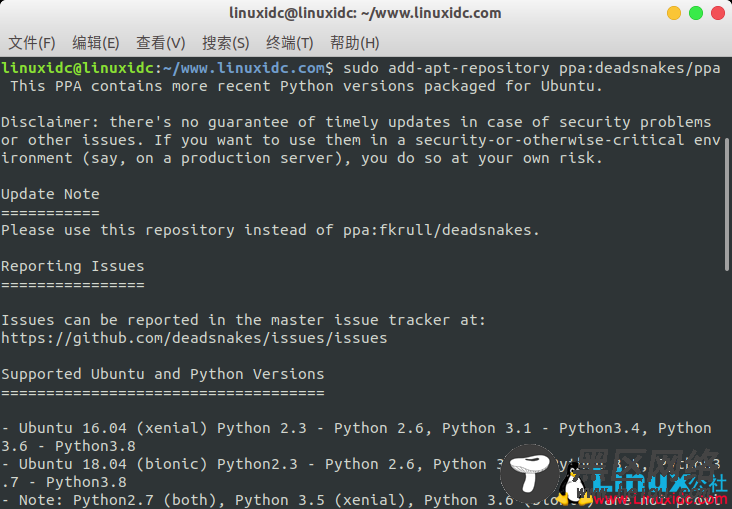Click the window title linuxidc@linuxidc

[365, 13]
